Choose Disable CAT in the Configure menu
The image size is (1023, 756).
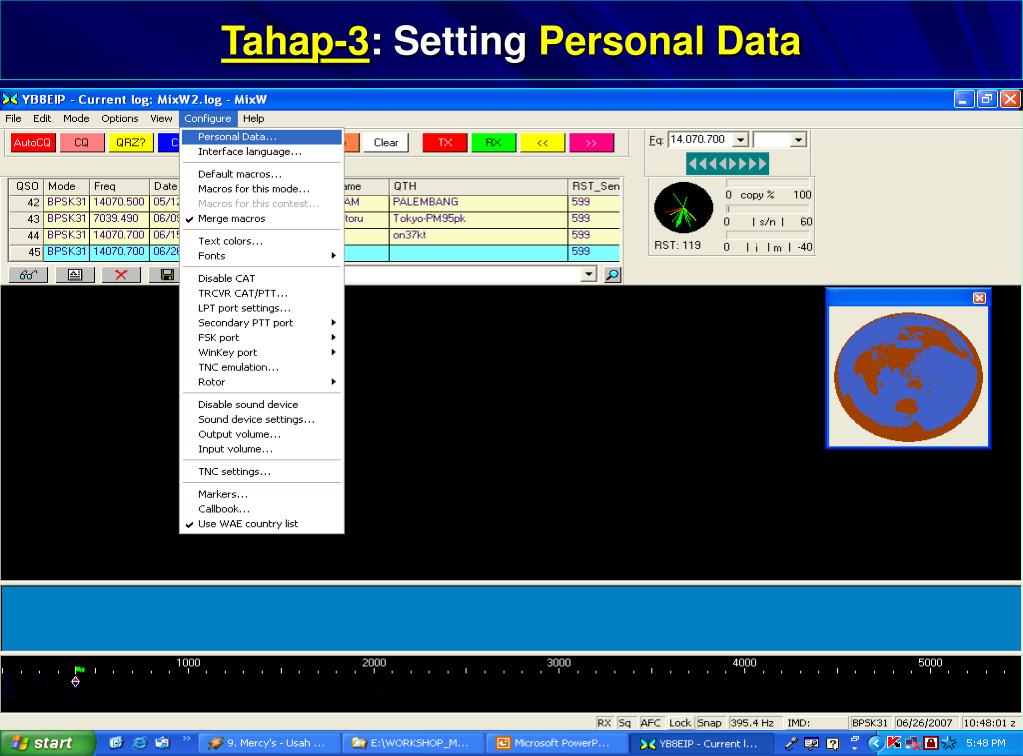click(x=262, y=278)
